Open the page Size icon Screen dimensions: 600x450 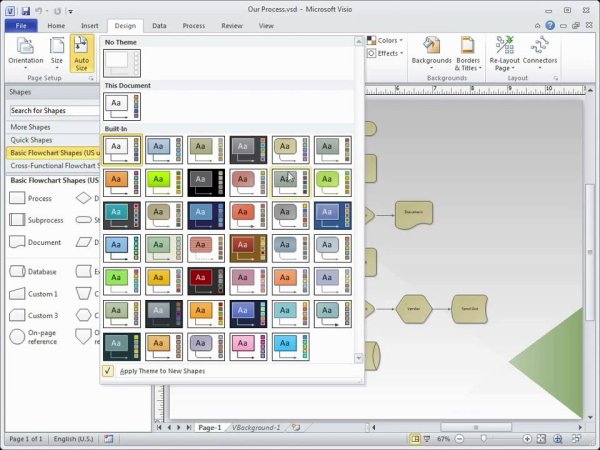(x=57, y=53)
